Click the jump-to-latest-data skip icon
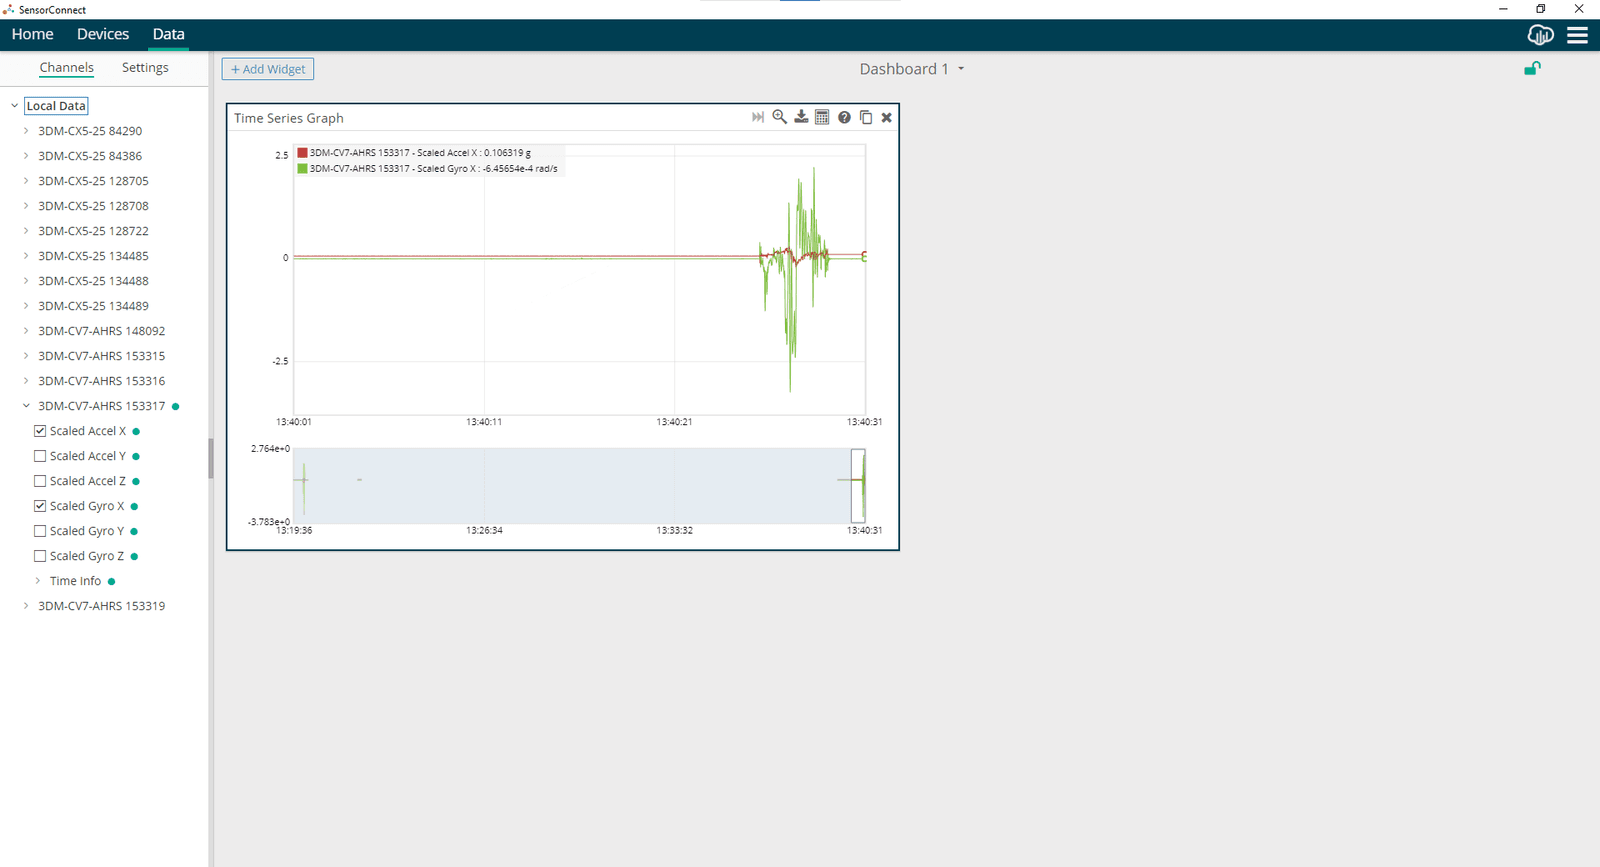Viewport: 1600px width, 867px height. coord(758,117)
